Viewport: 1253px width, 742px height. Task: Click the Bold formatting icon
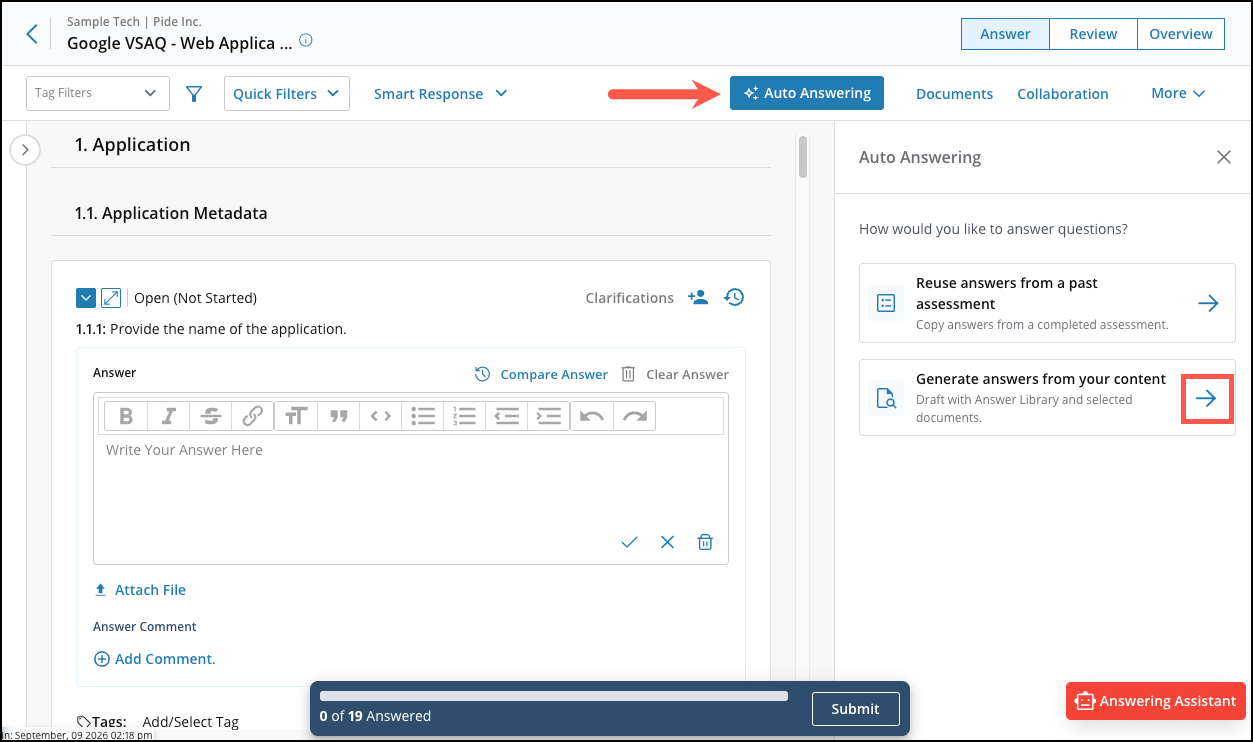(126, 416)
